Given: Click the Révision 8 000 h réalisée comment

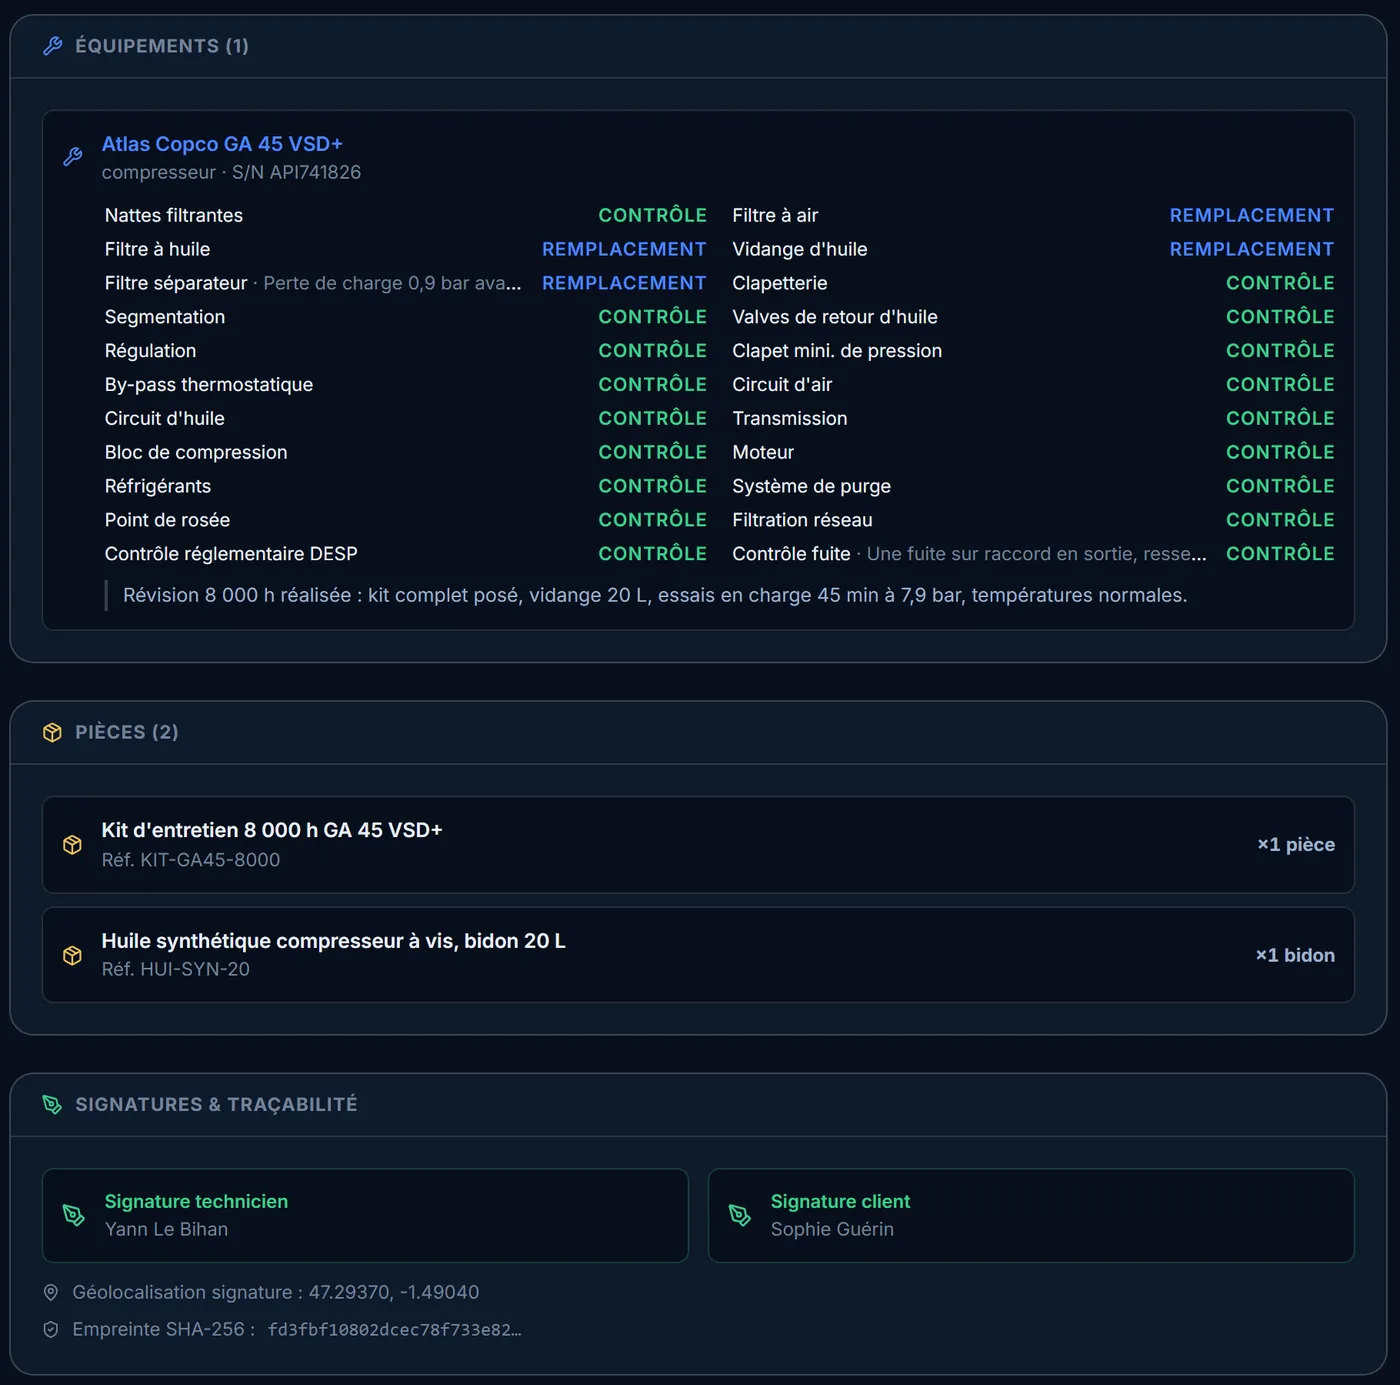Looking at the screenshot, I should click(655, 595).
